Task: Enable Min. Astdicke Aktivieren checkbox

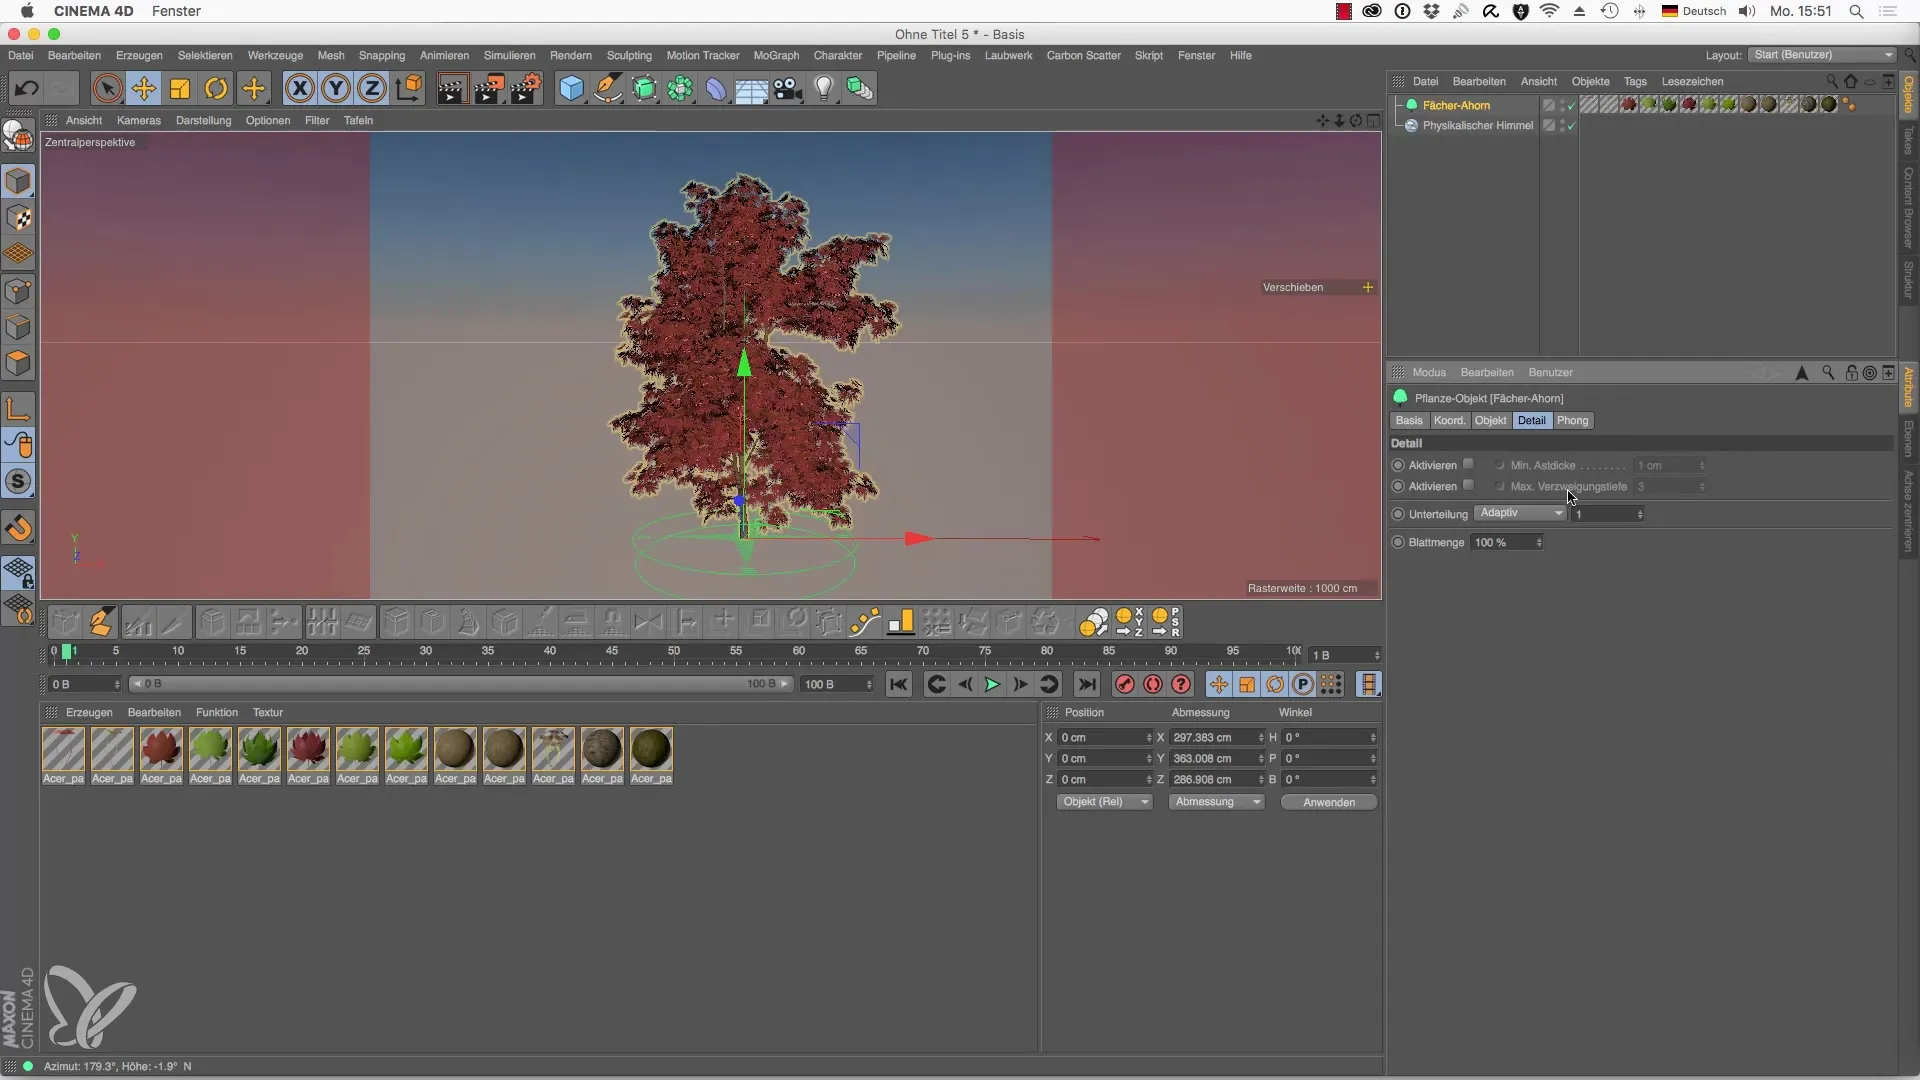Action: tap(1468, 464)
